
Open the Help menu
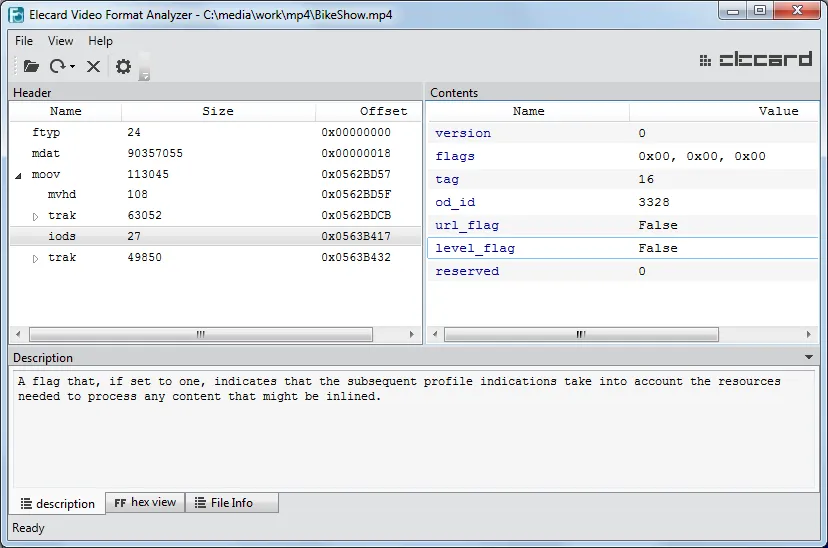(x=100, y=41)
